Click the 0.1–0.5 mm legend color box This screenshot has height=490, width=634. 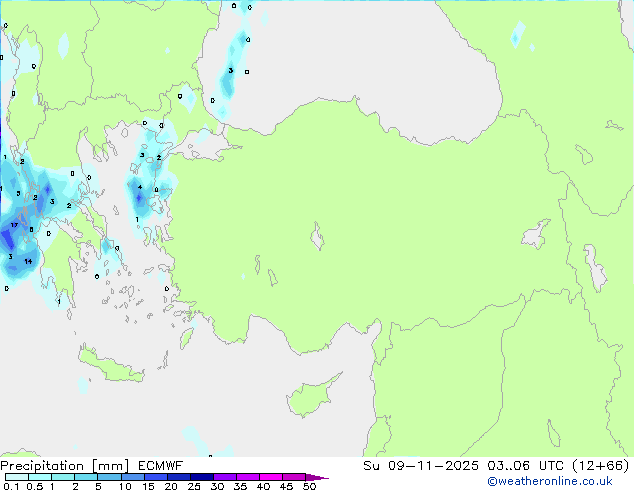(17, 477)
